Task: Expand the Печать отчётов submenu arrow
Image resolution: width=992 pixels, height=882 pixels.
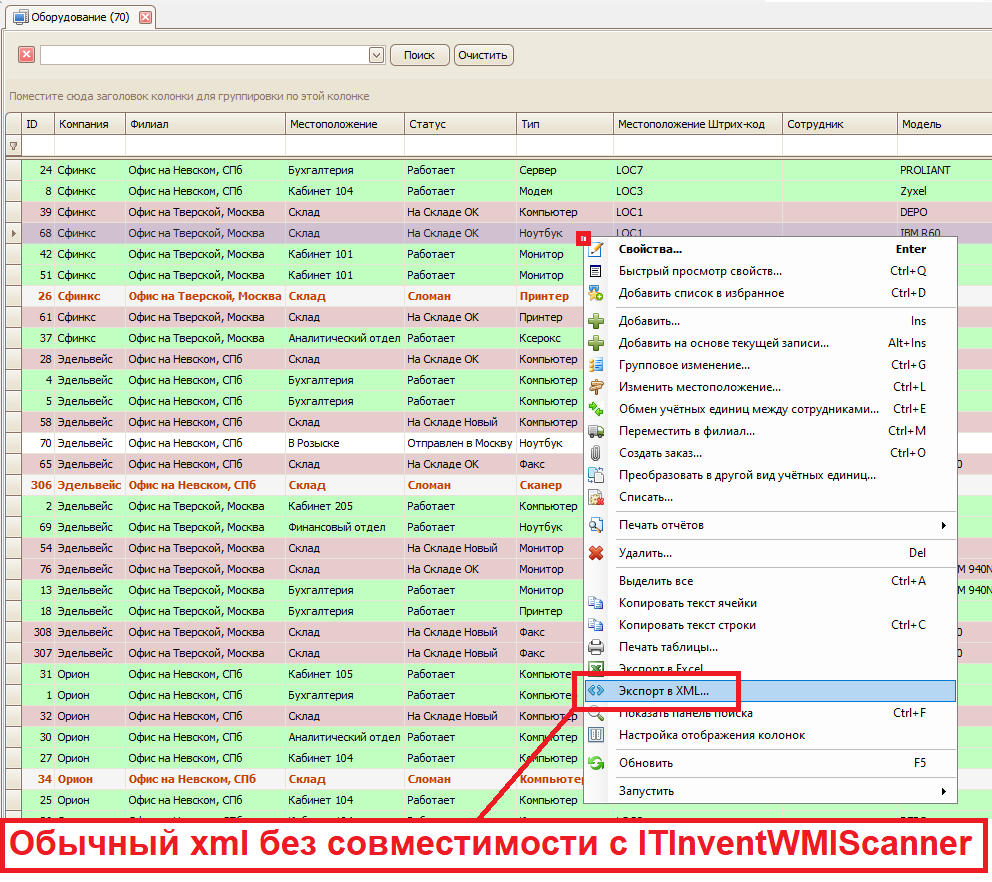Action: pos(943,525)
